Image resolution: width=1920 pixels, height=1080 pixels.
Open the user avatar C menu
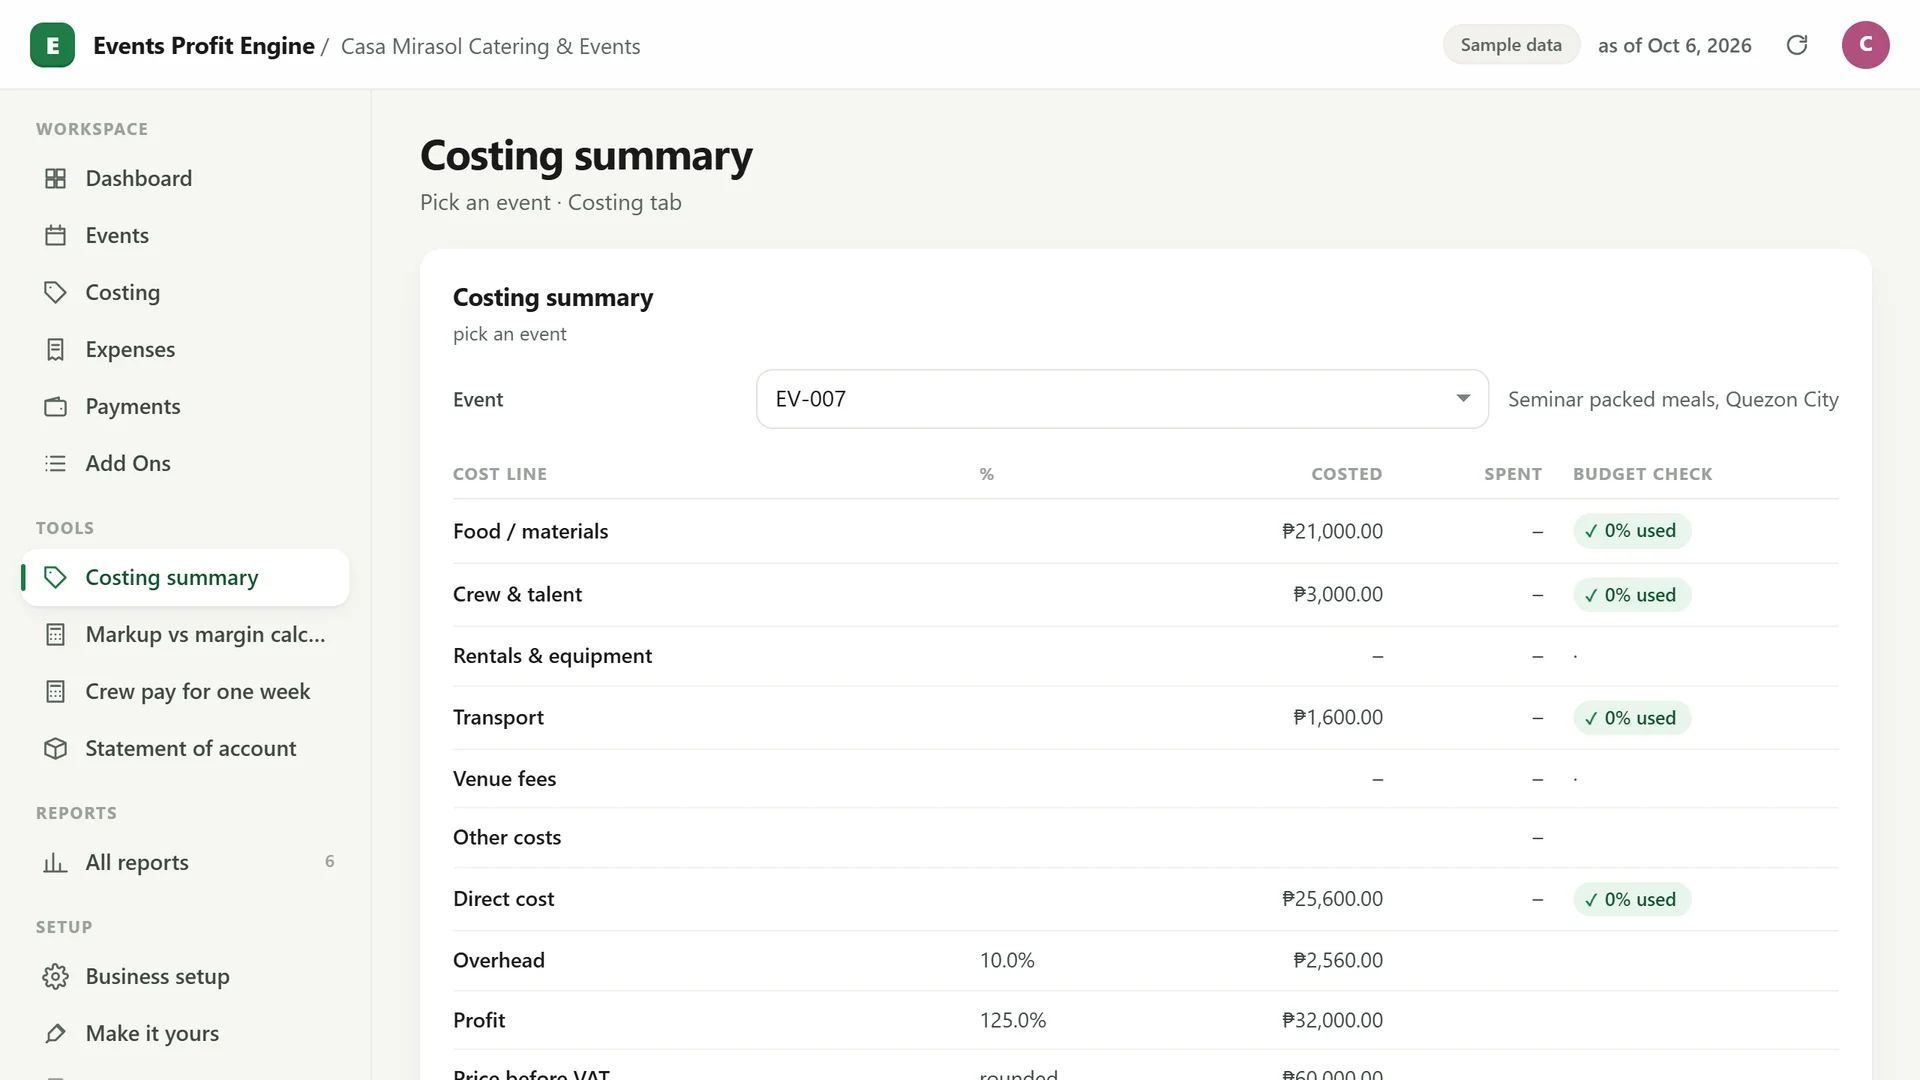(1865, 45)
